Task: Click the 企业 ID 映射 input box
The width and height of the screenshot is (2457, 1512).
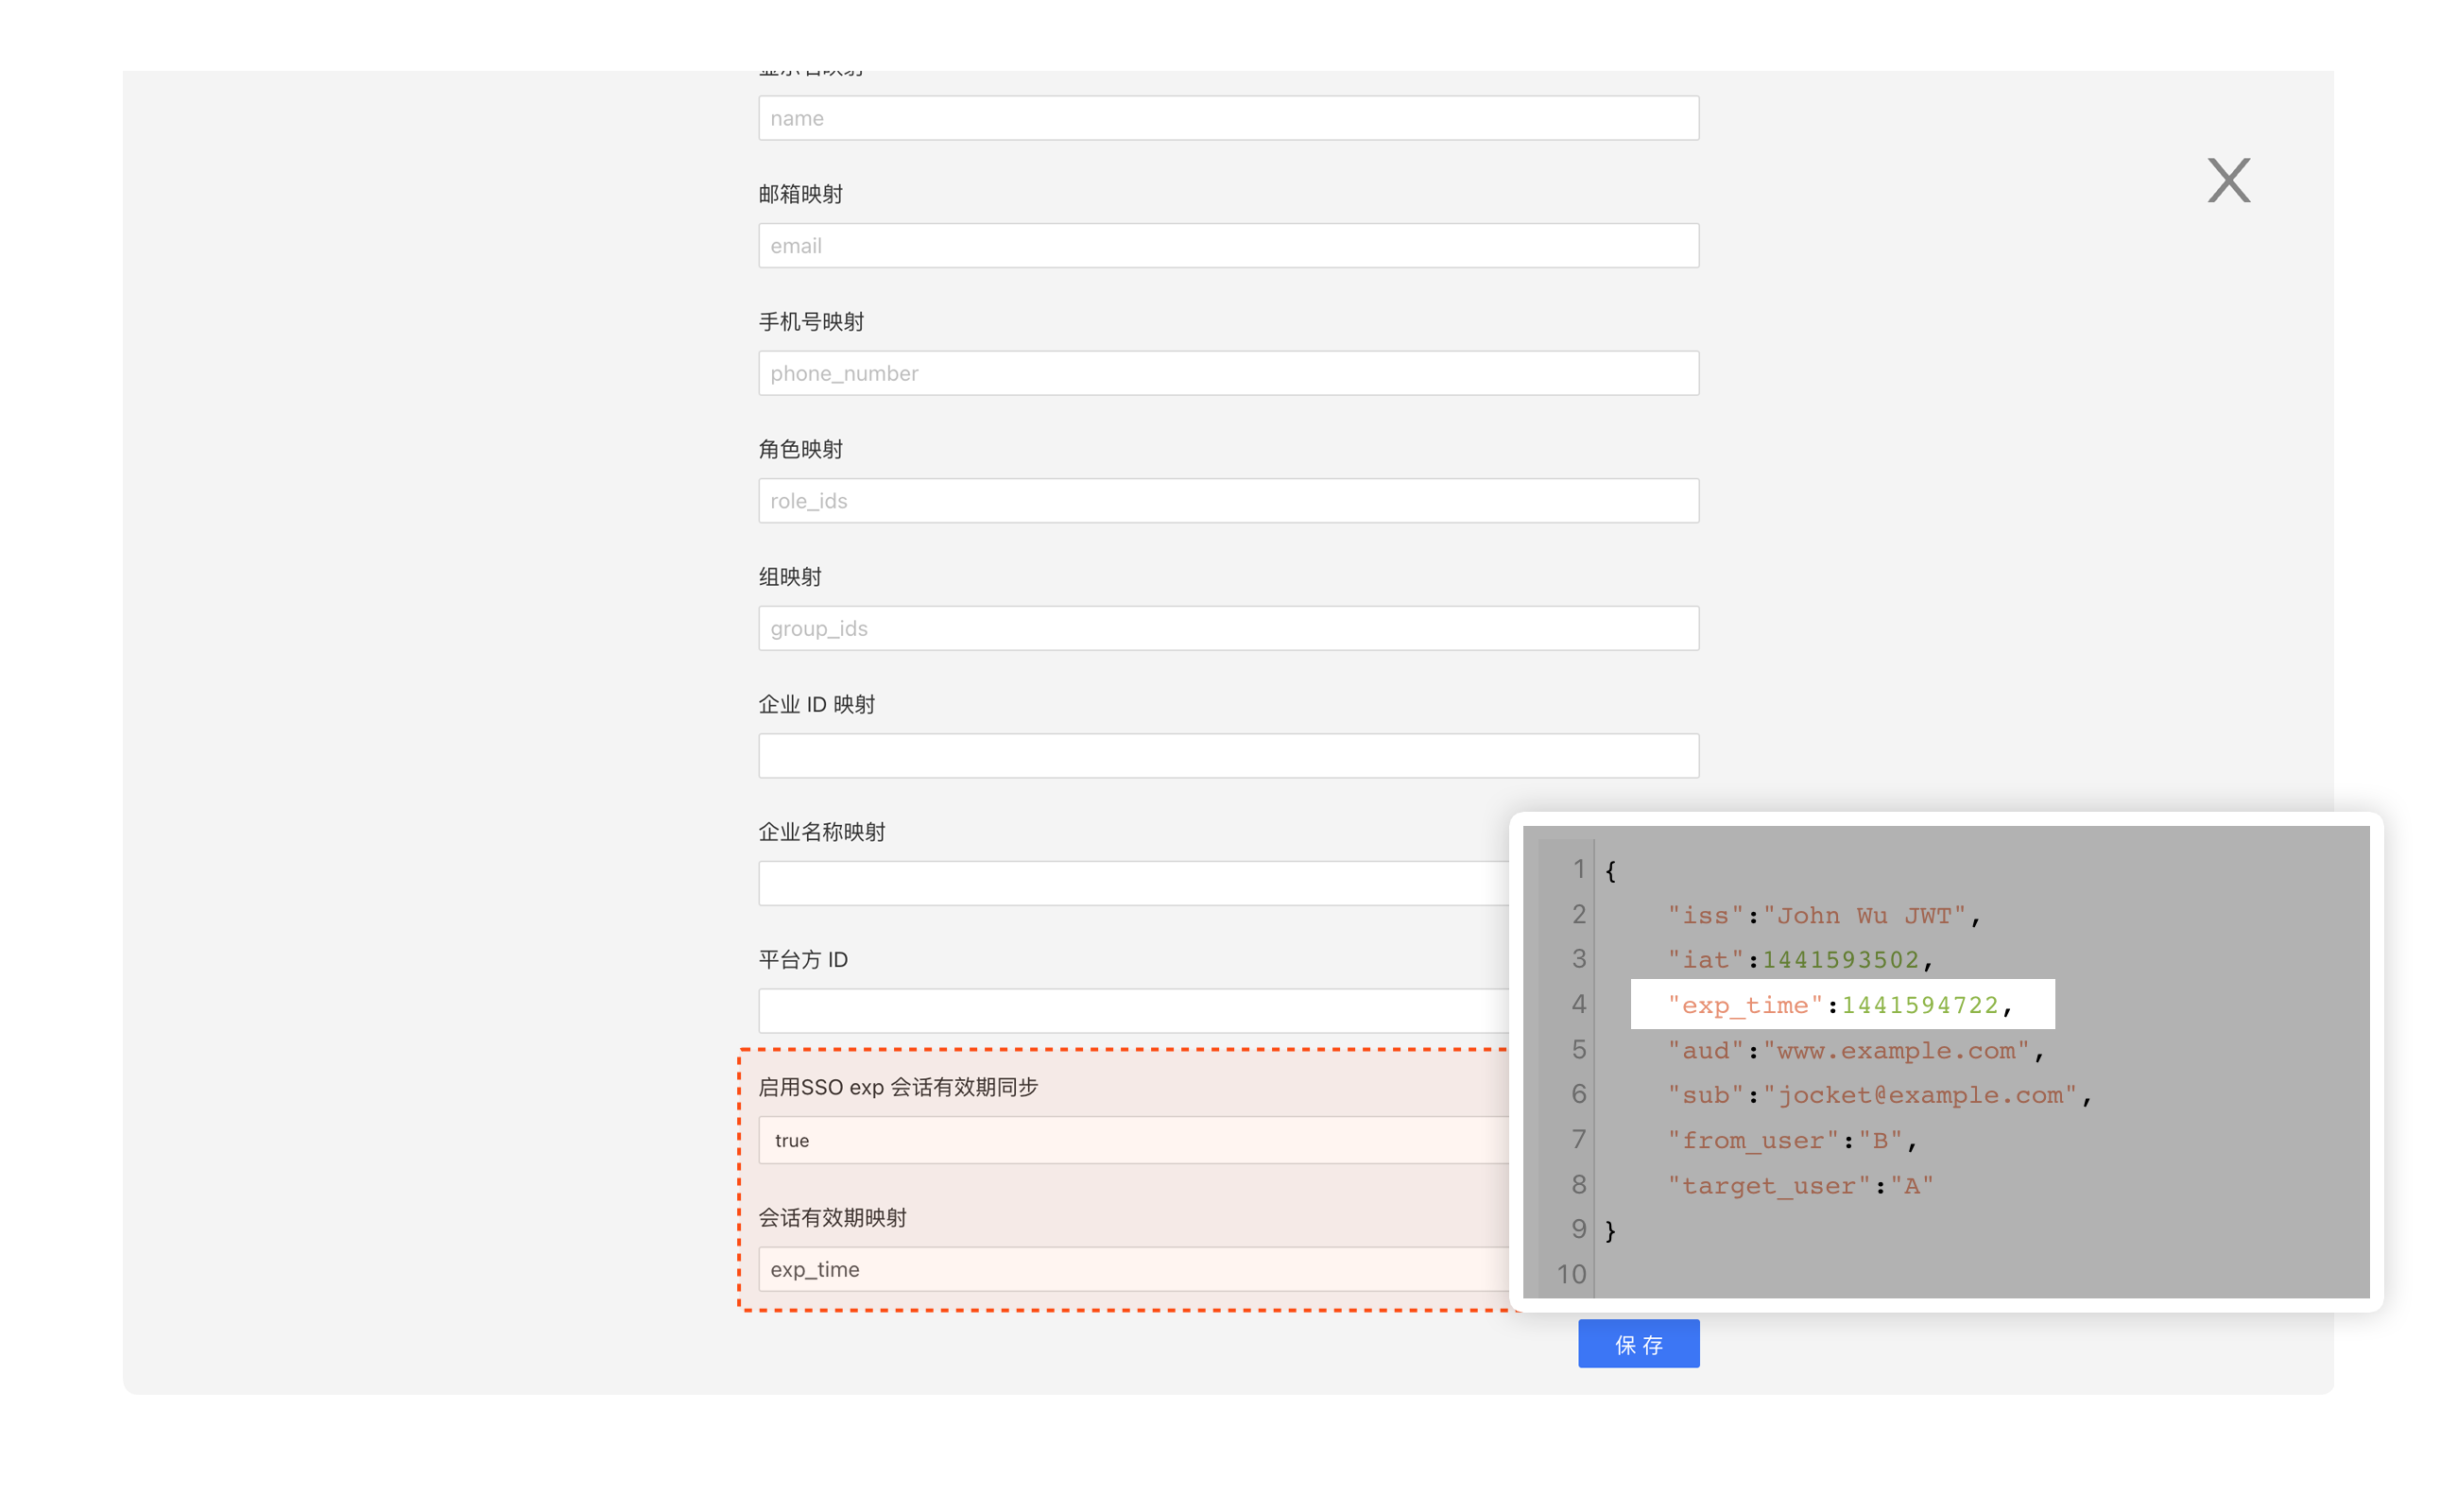Action: click(1228, 755)
